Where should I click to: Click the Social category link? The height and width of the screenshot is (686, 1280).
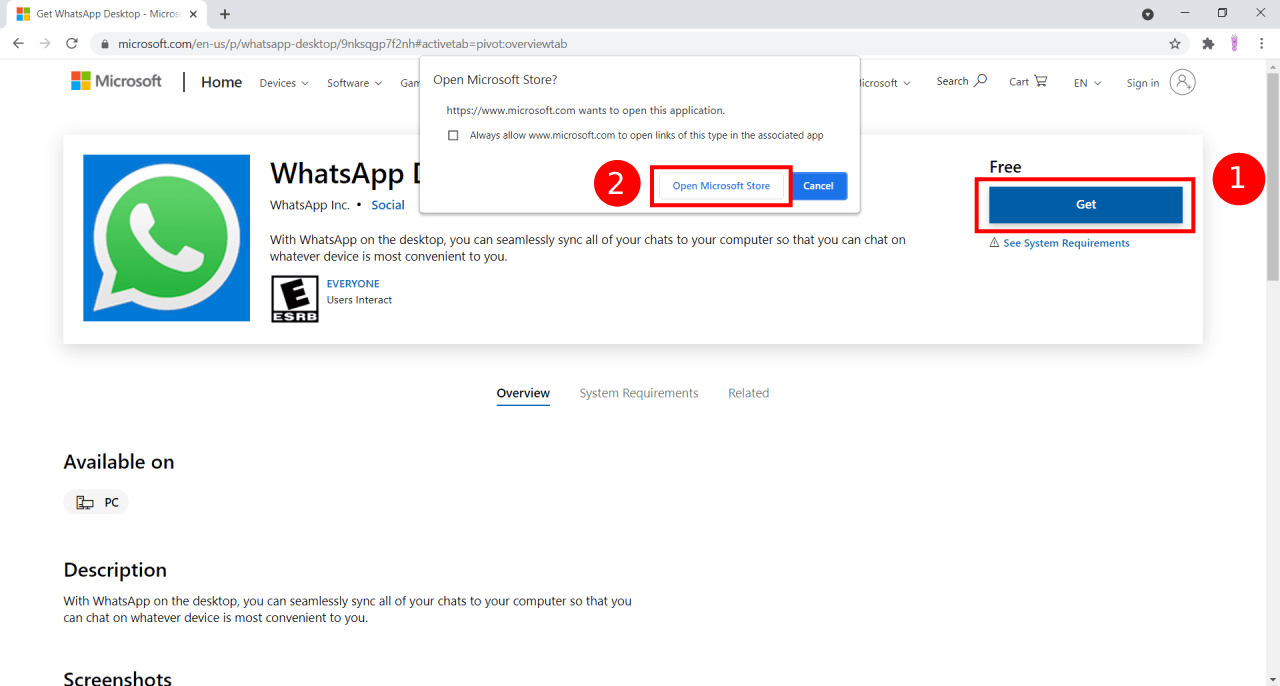[x=388, y=205]
